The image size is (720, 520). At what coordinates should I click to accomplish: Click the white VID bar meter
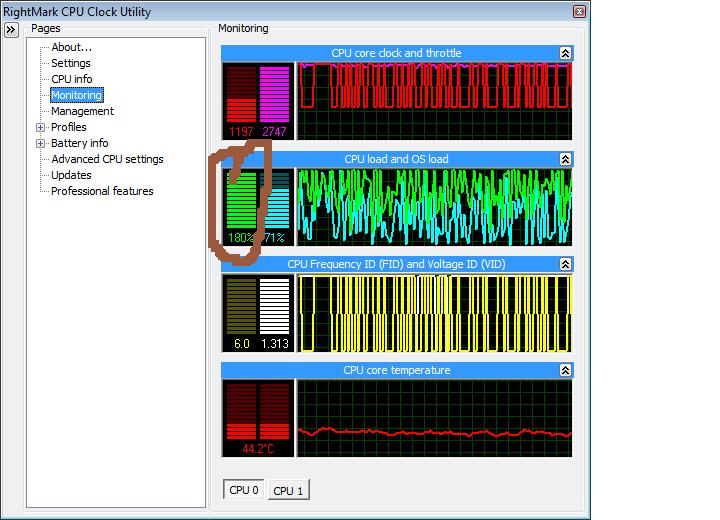(x=275, y=306)
